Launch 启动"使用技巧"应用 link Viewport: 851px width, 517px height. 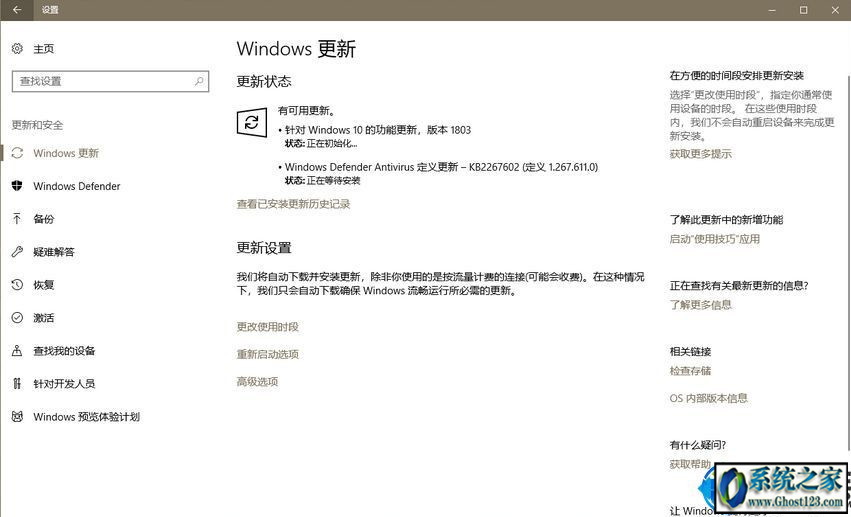tap(714, 239)
